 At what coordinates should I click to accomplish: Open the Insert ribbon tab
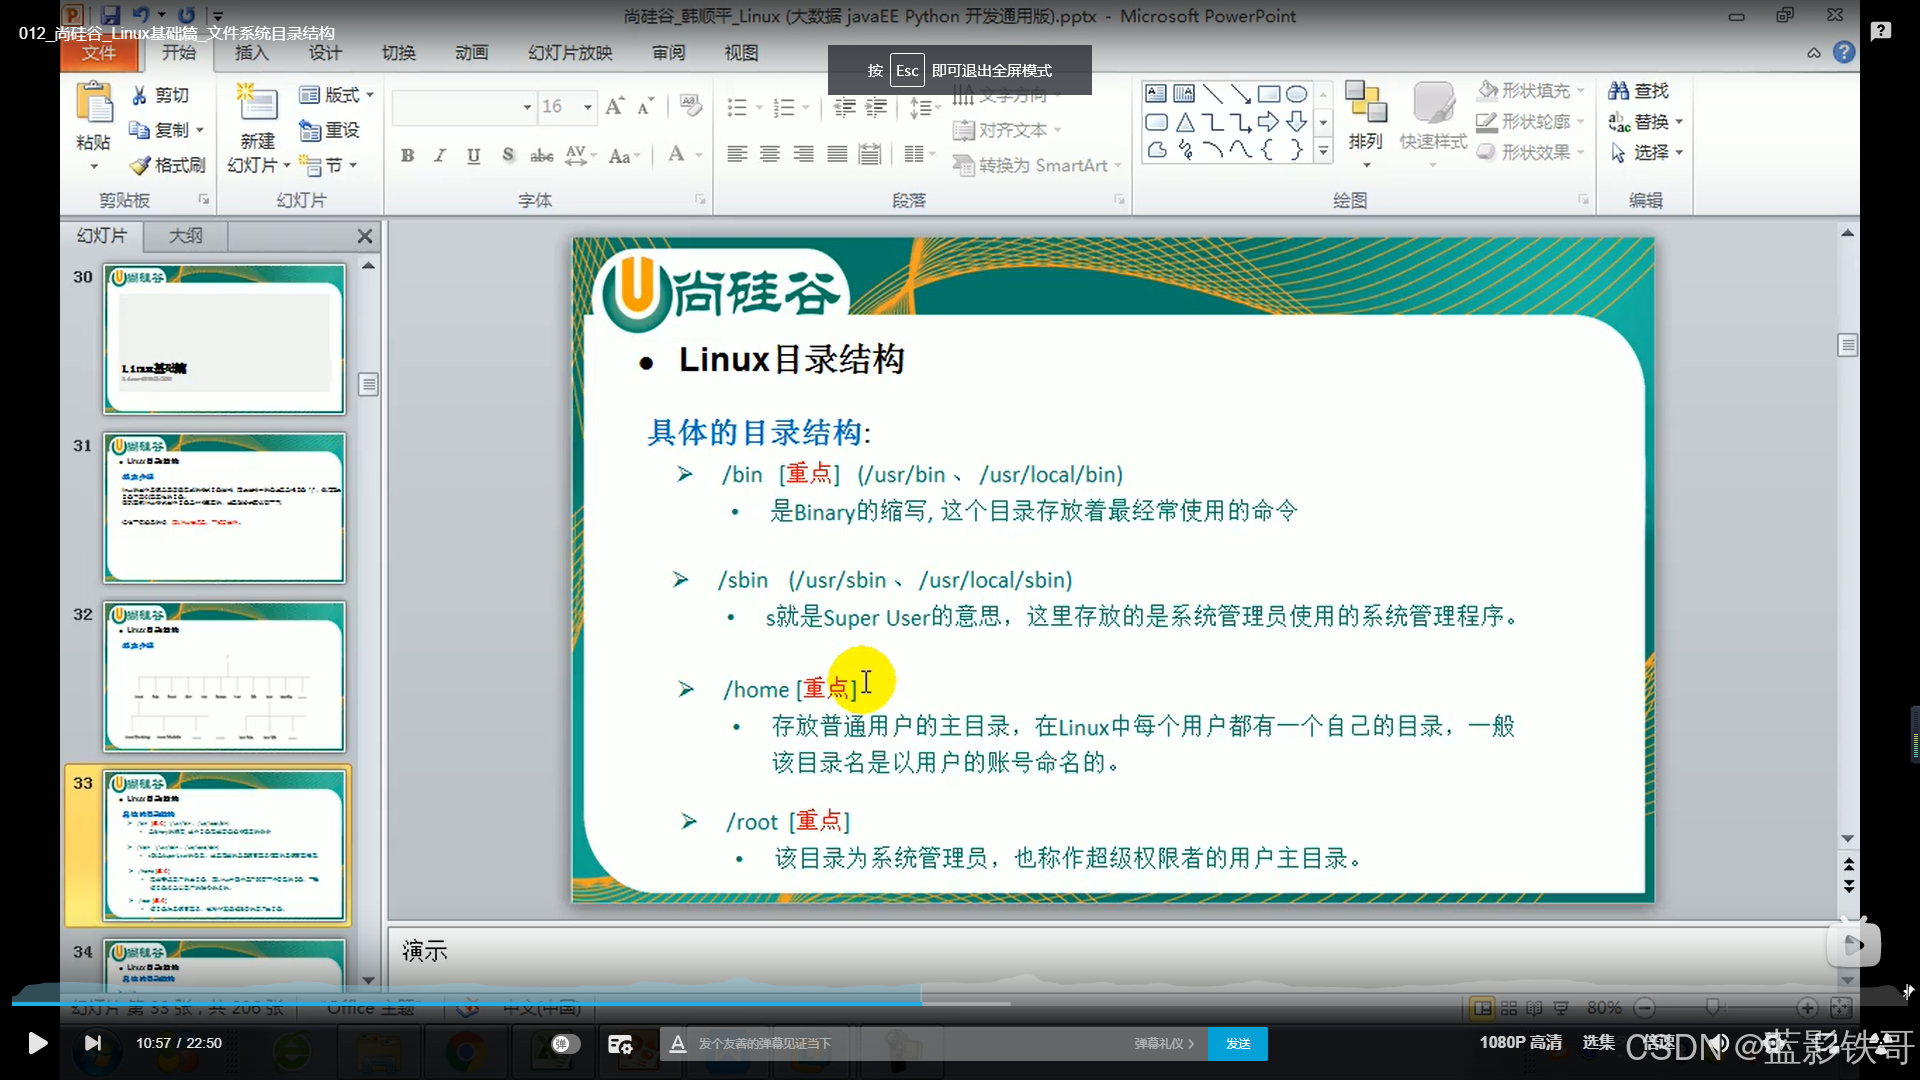252,53
